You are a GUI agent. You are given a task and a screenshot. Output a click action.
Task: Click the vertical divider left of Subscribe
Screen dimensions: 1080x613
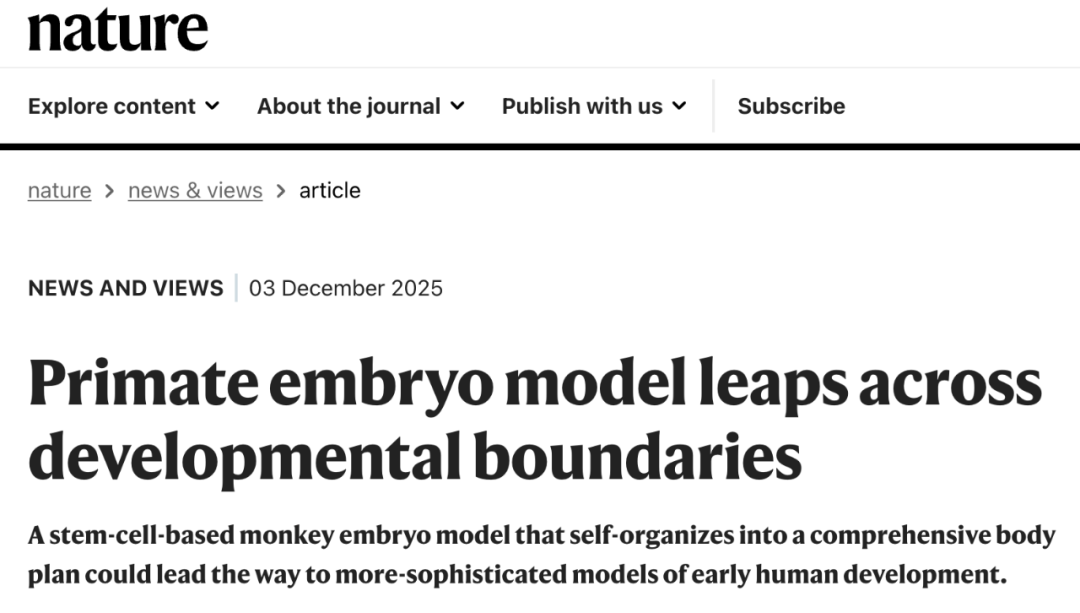(713, 106)
